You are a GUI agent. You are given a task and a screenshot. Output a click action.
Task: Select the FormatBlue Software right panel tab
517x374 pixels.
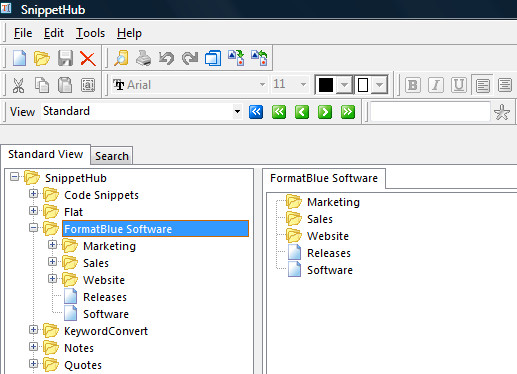click(x=324, y=178)
